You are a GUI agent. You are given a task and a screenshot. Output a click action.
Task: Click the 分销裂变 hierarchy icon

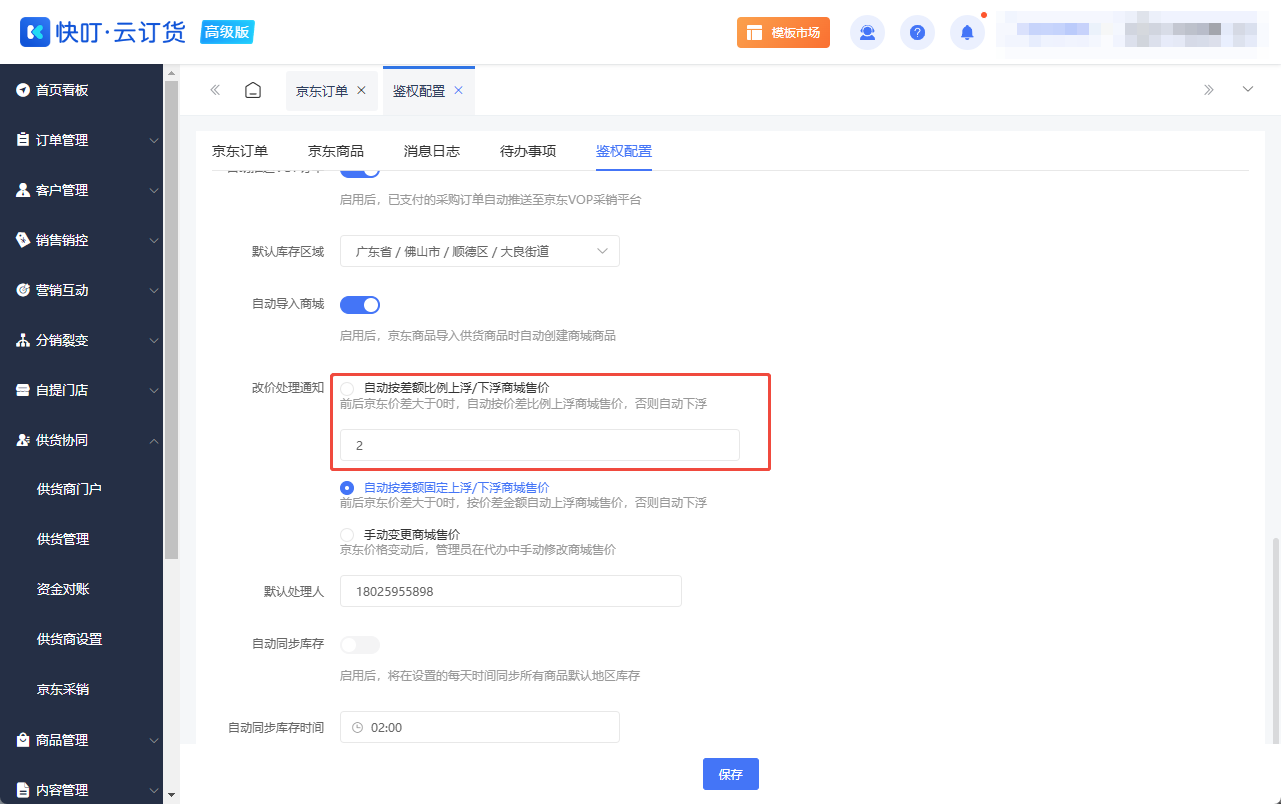coord(23,340)
